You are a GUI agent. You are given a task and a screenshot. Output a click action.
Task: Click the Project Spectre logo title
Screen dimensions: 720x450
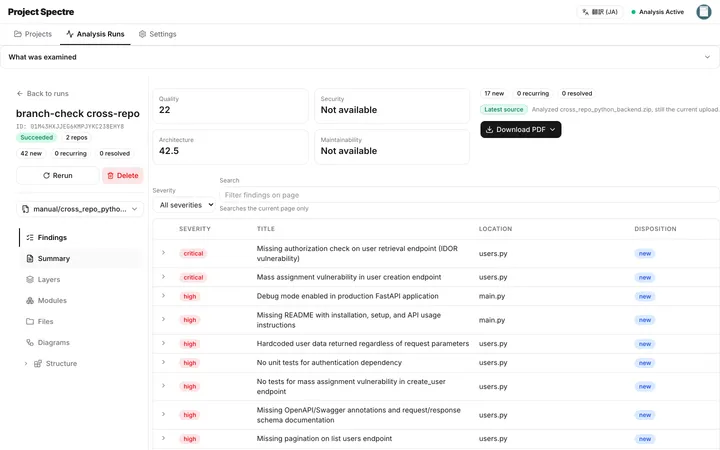coord(41,12)
